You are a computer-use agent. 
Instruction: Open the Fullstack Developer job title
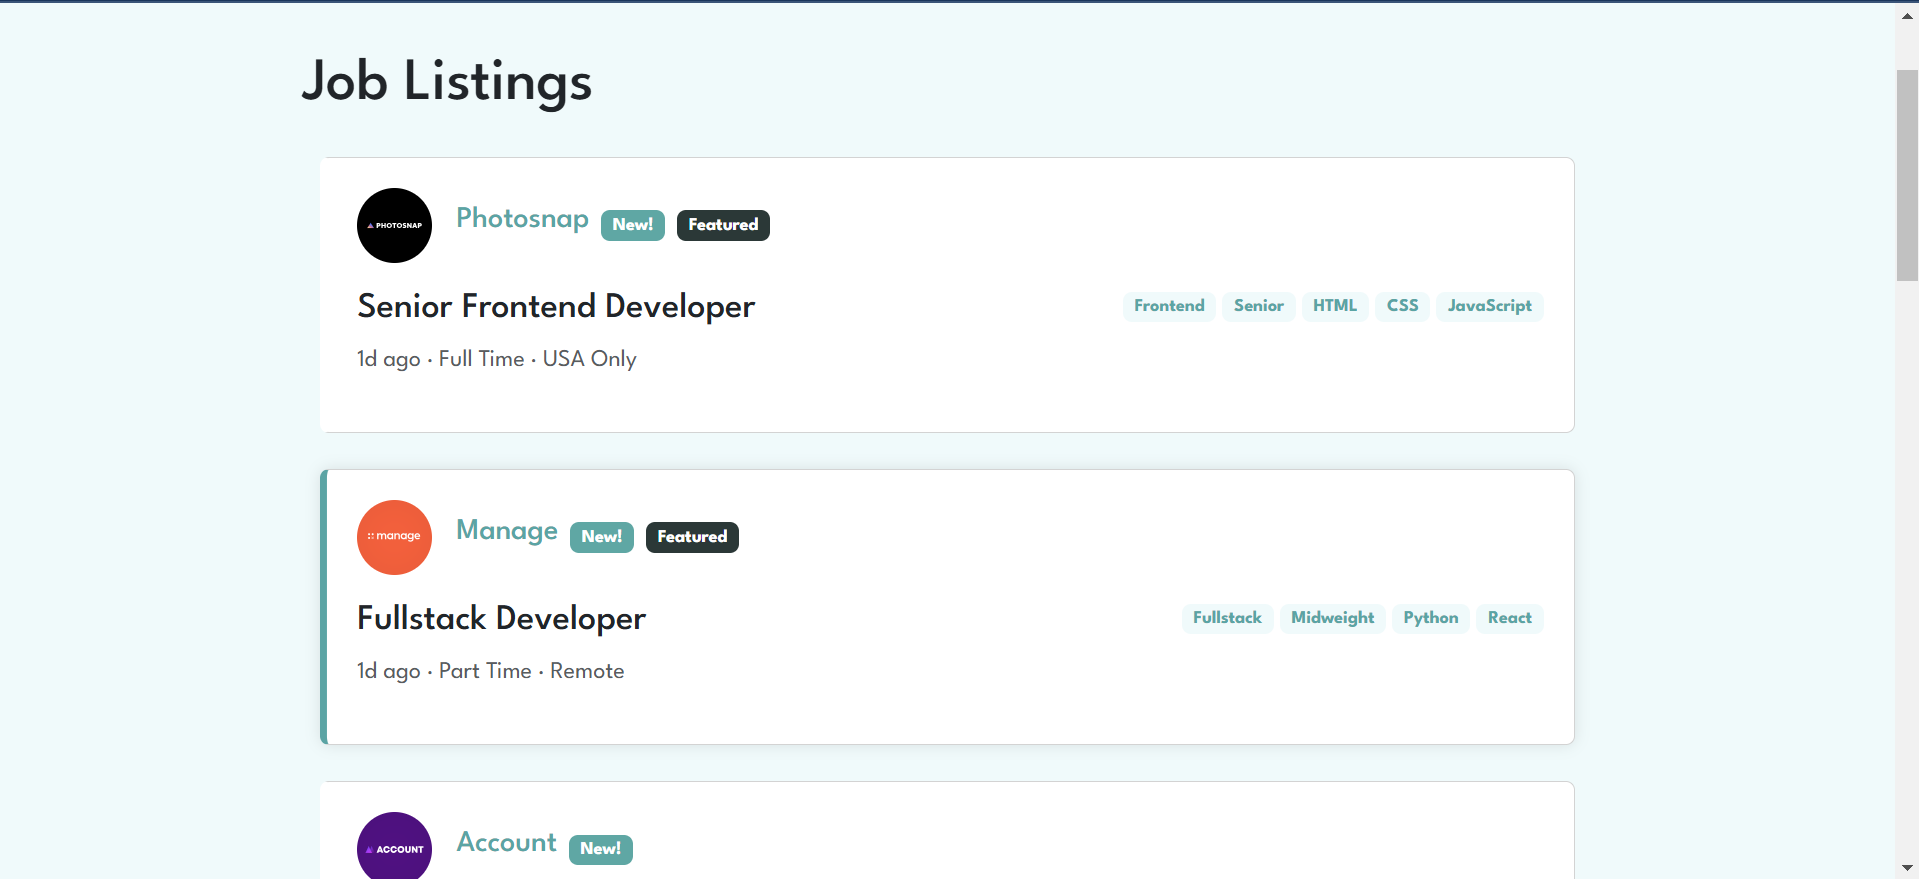[x=501, y=618]
